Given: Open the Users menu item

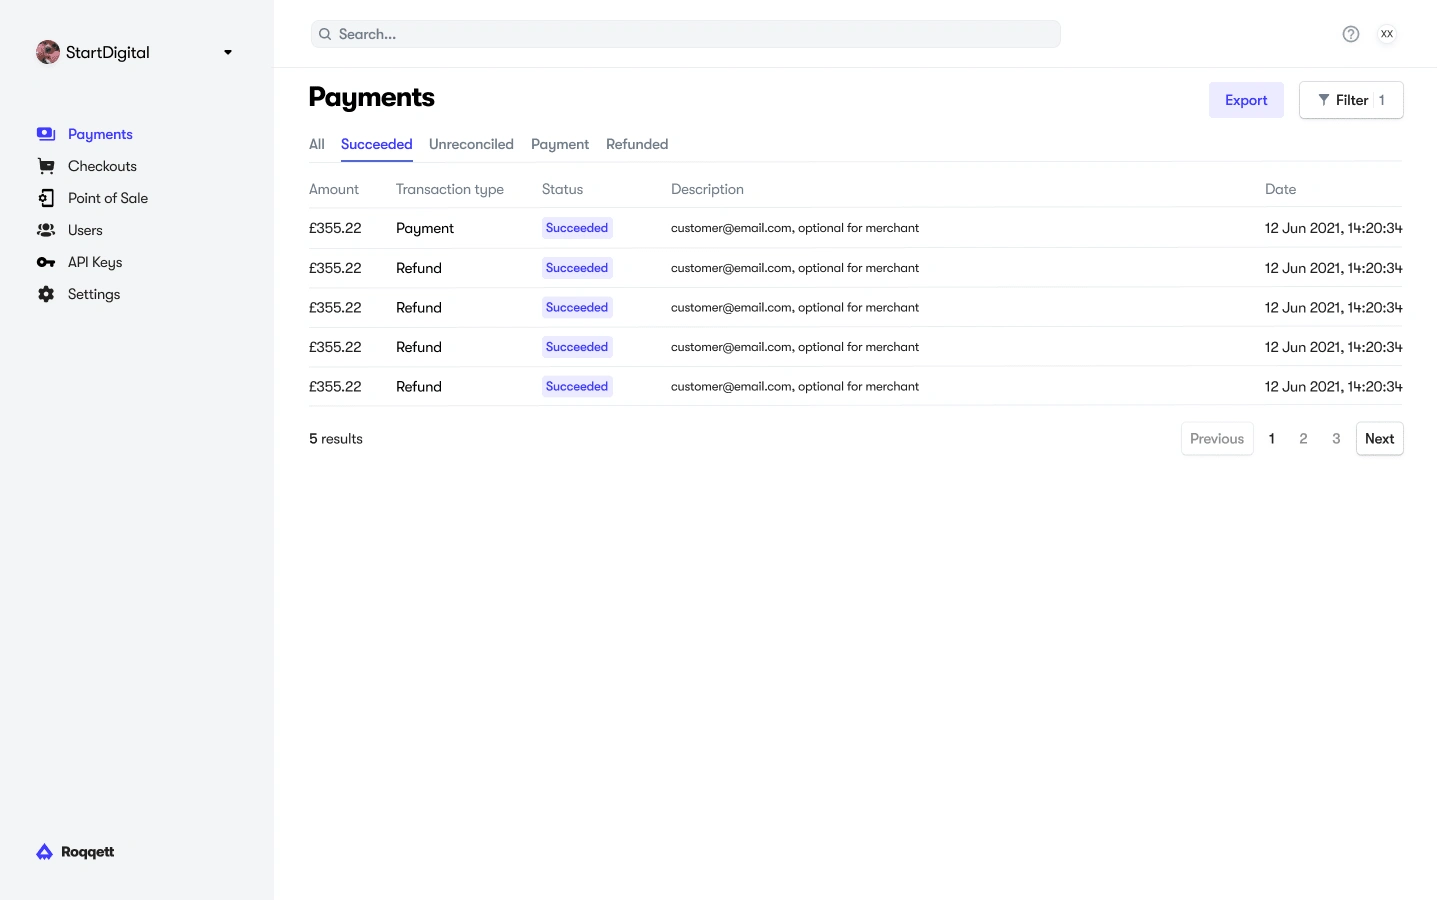Looking at the screenshot, I should click(85, 230).
